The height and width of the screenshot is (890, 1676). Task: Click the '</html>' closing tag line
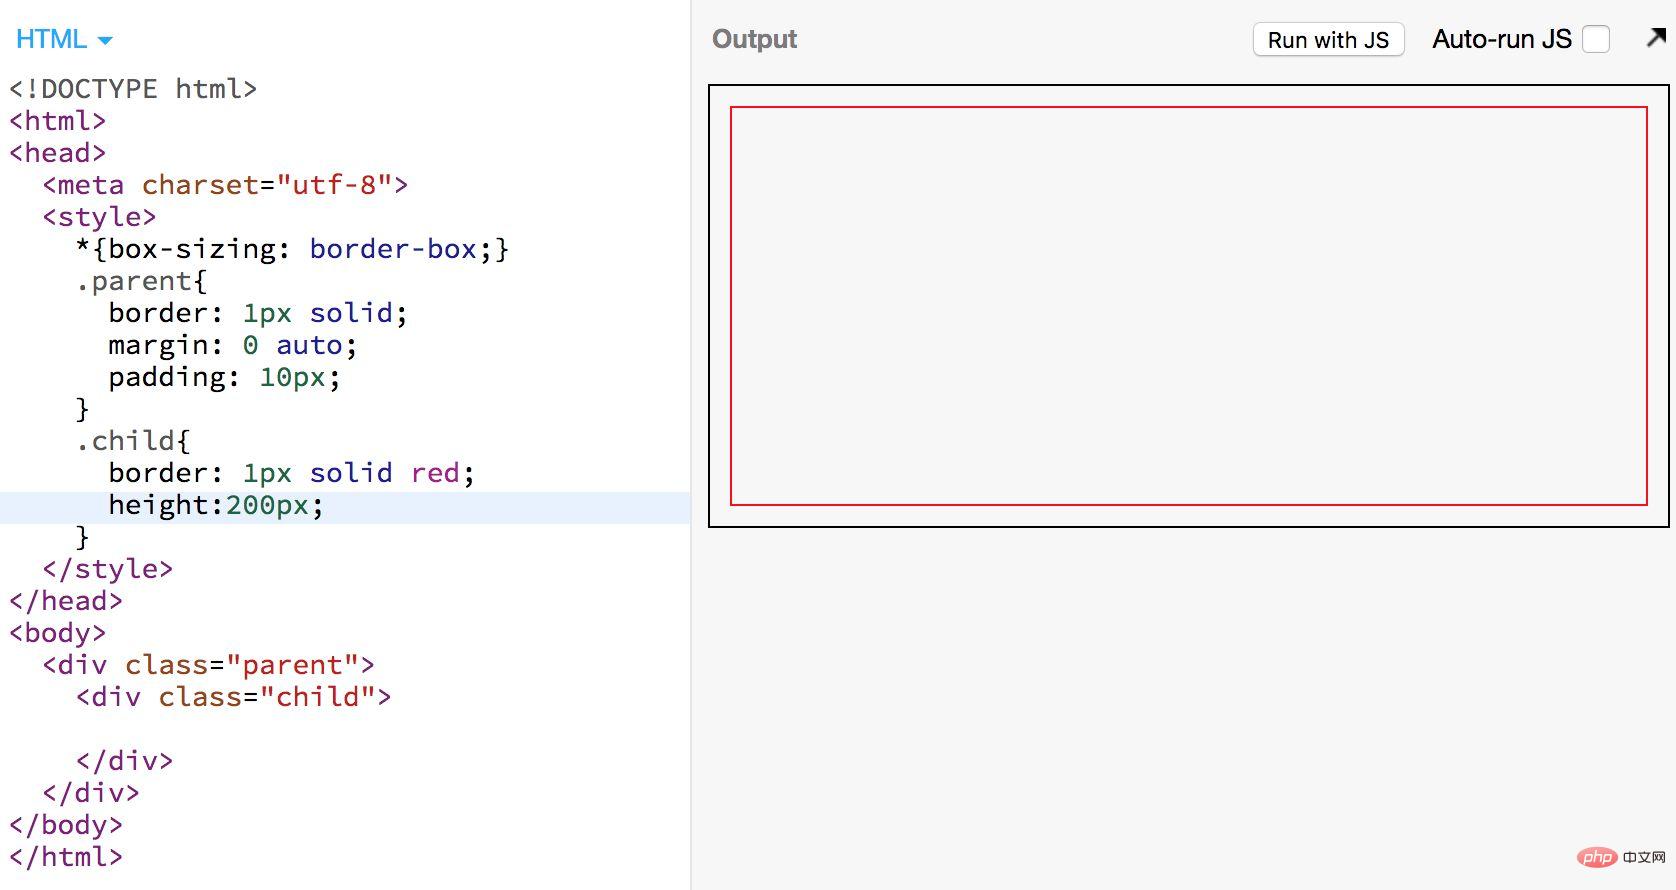[x=66, y=857]
